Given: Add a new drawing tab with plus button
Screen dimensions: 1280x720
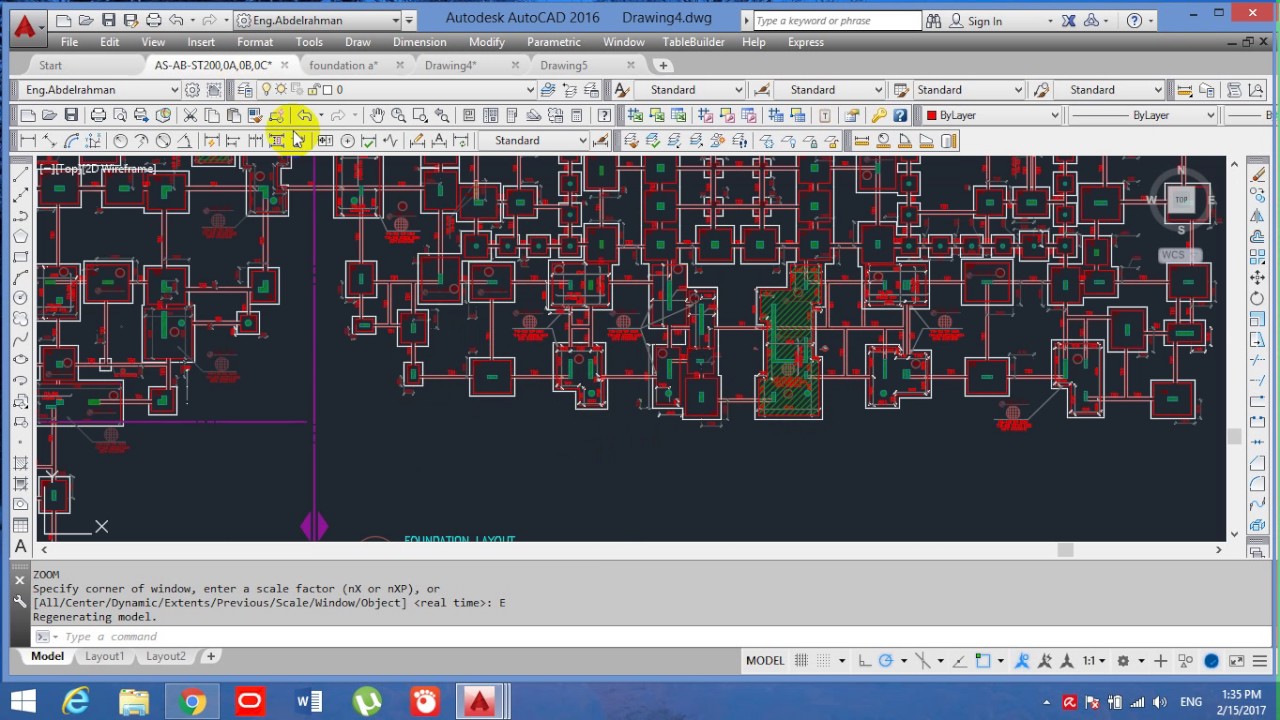Looking at the screenshot, I should pos(663,65).
